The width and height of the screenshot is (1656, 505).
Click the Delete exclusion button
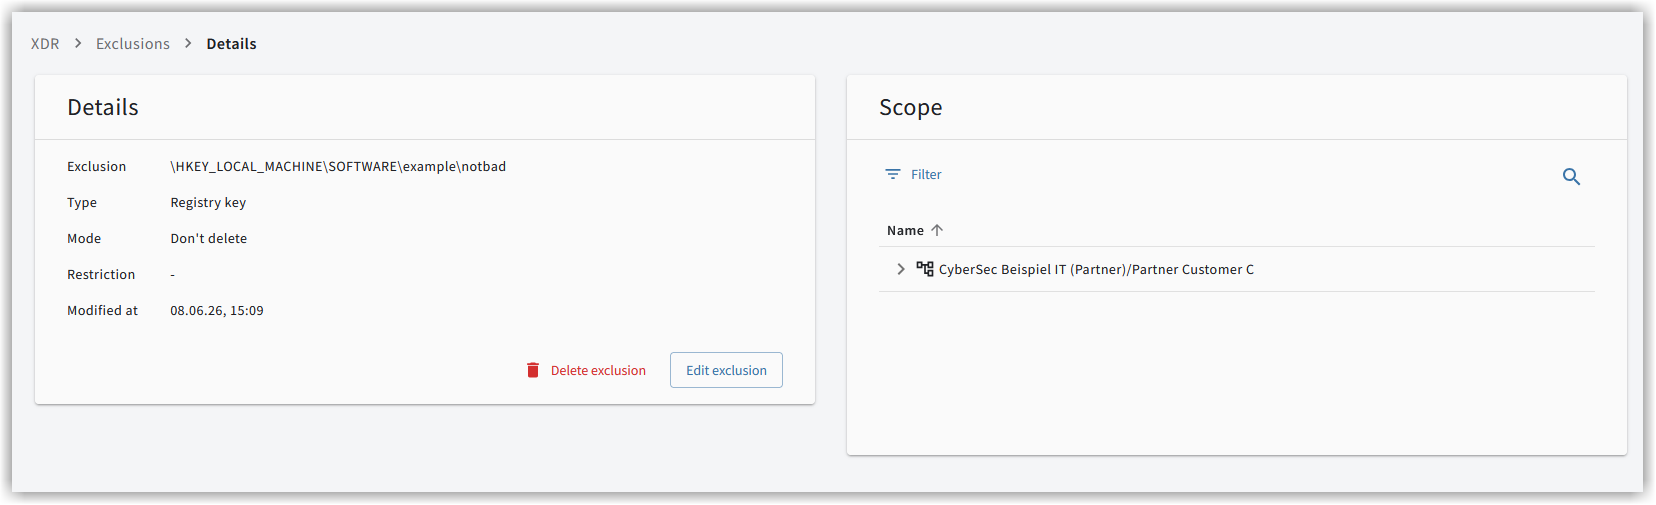coord(586,370)
